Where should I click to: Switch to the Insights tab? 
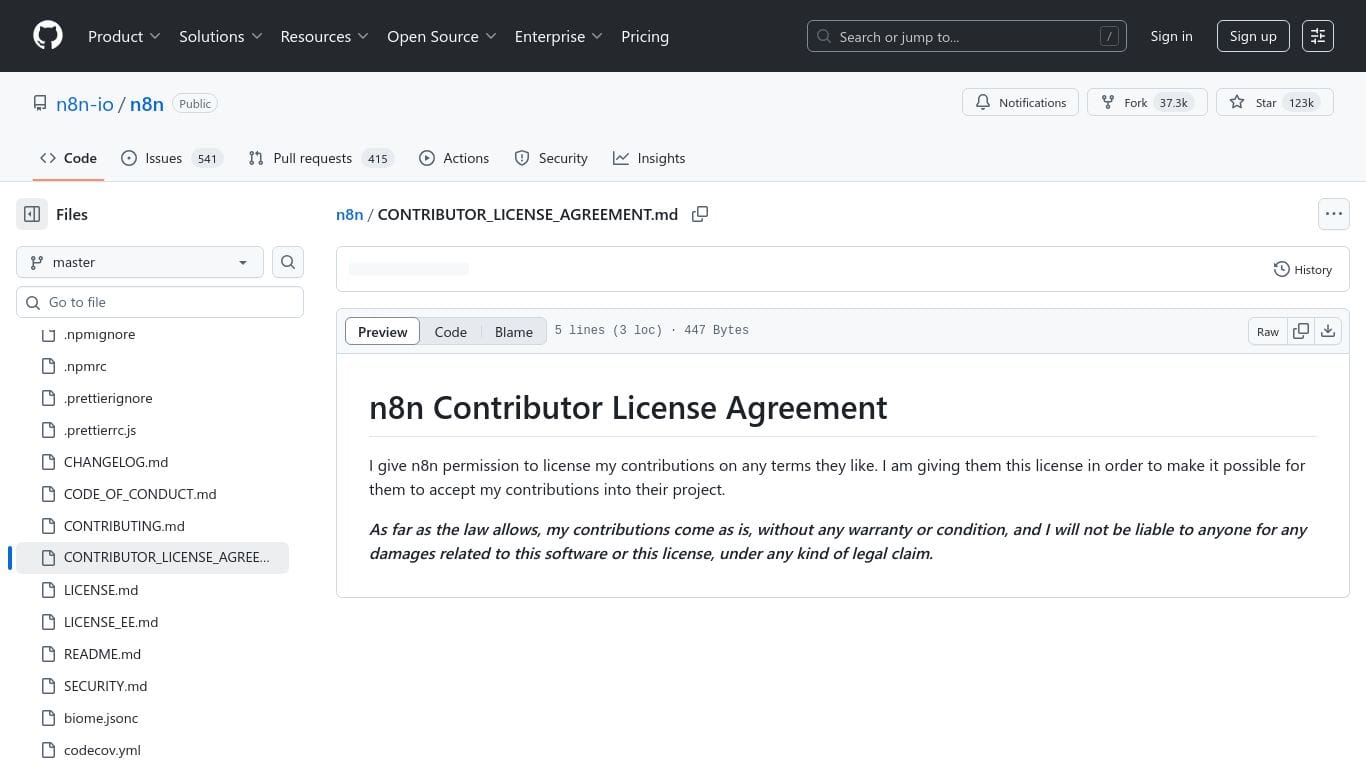coord(649,158)
